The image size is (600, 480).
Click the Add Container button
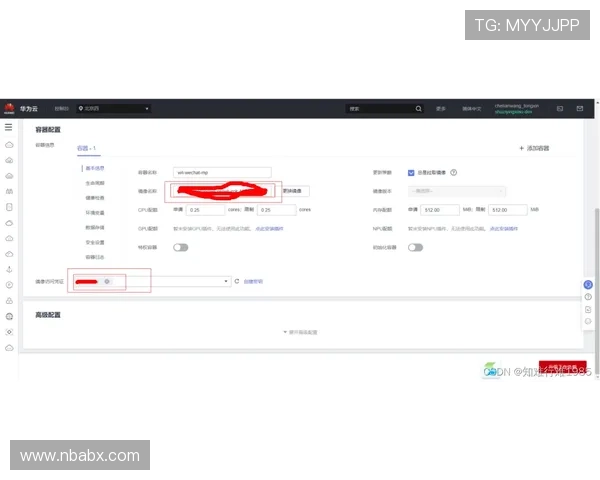534,148
